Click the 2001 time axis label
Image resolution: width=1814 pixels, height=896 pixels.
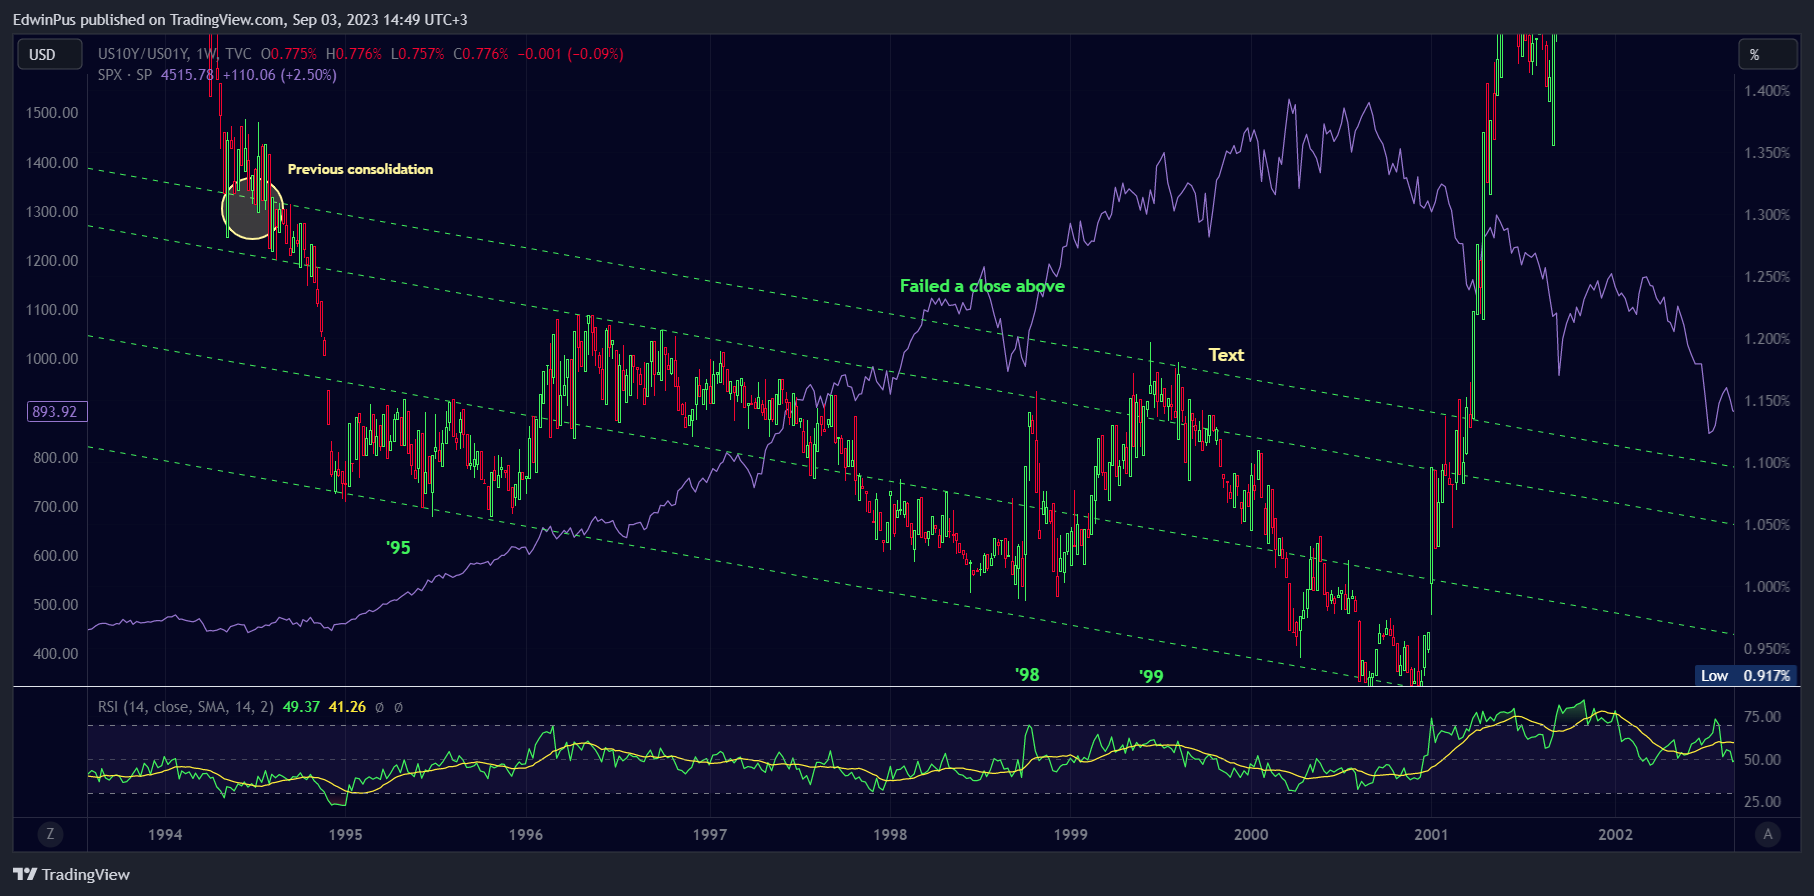pyautogui.click(x=1431, y=835)
